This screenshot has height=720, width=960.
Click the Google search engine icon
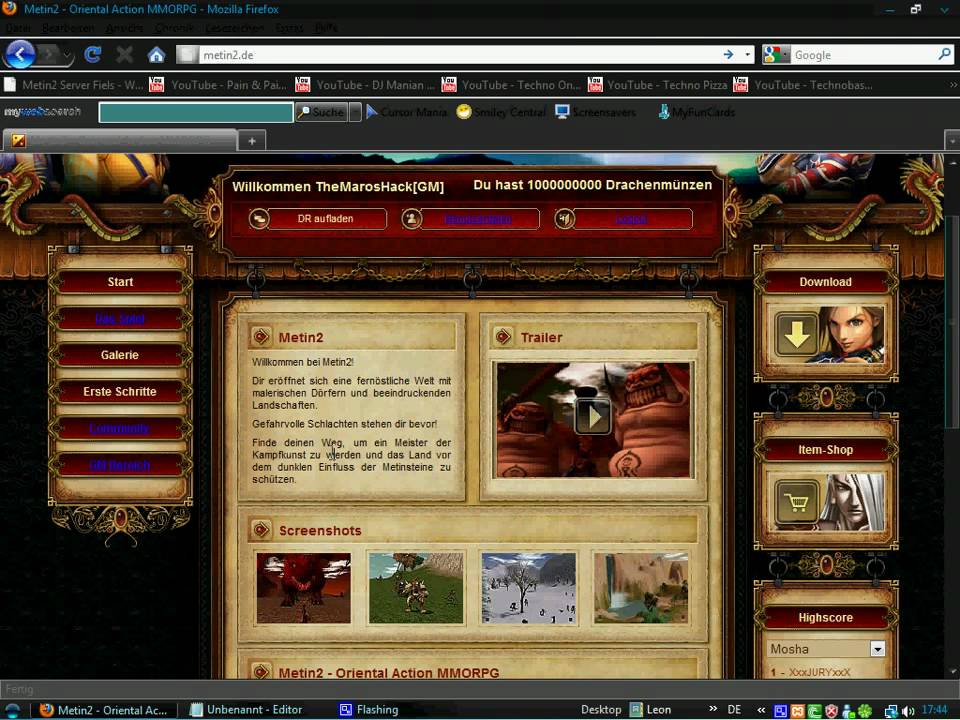772,54
